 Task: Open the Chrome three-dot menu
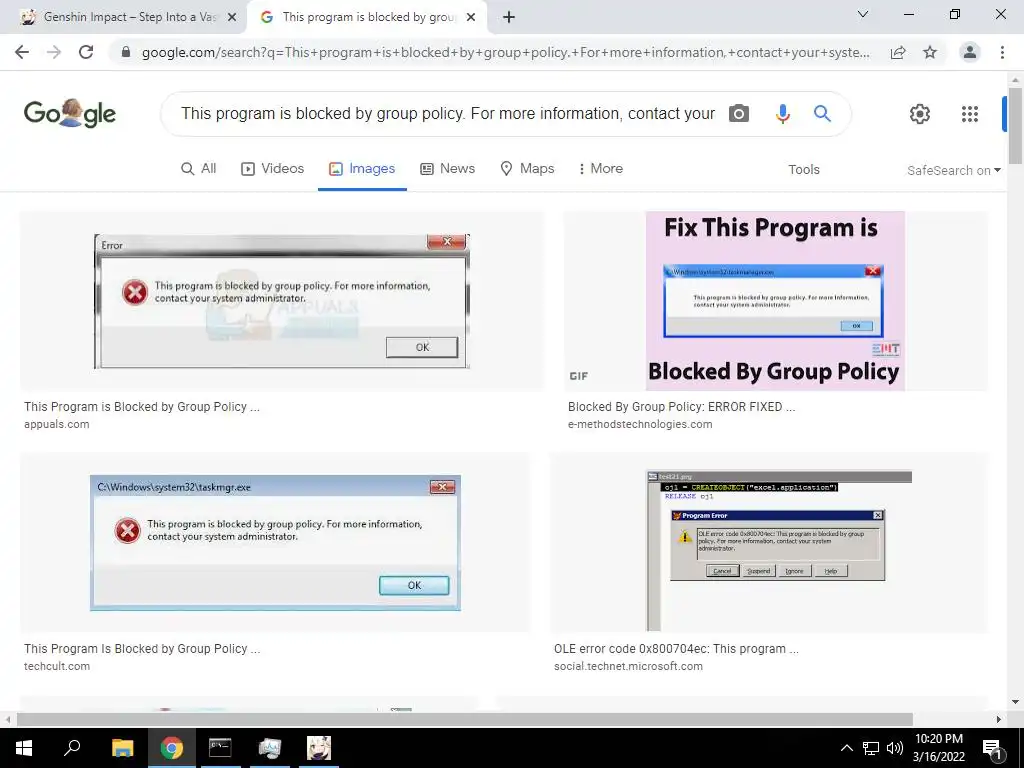tap(1002, 52)
